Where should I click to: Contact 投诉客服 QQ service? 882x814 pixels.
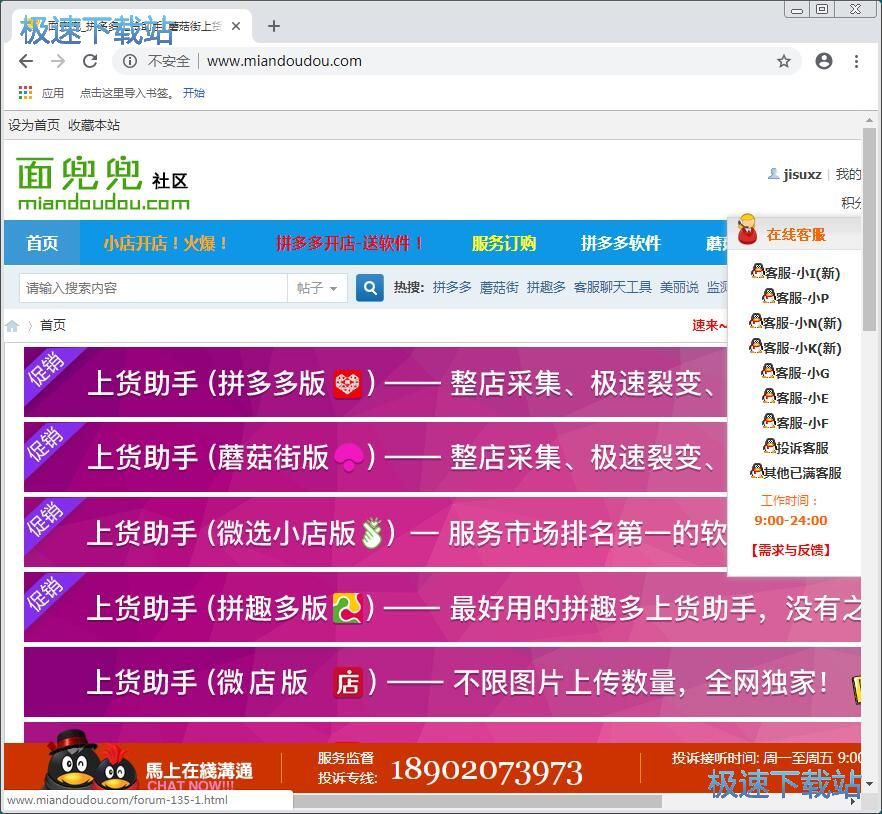point(795,447)
